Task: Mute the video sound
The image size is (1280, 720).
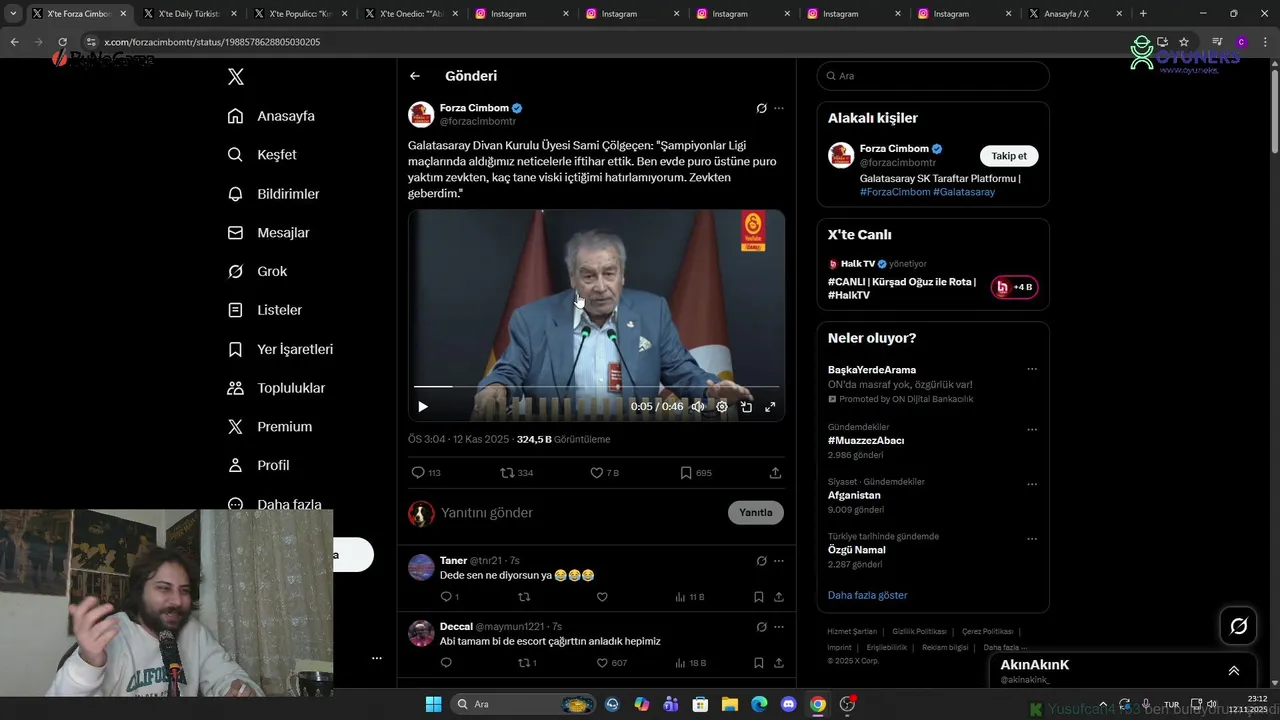Action: tap(698, 406)
